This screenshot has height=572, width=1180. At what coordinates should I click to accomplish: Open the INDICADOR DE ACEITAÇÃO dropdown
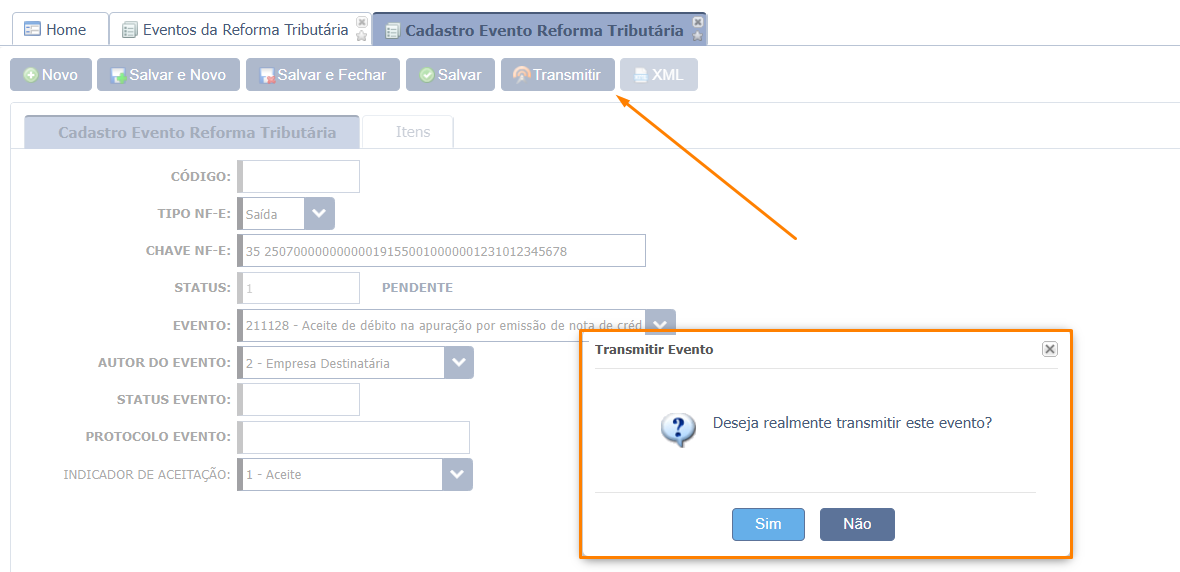click(458, 474)
